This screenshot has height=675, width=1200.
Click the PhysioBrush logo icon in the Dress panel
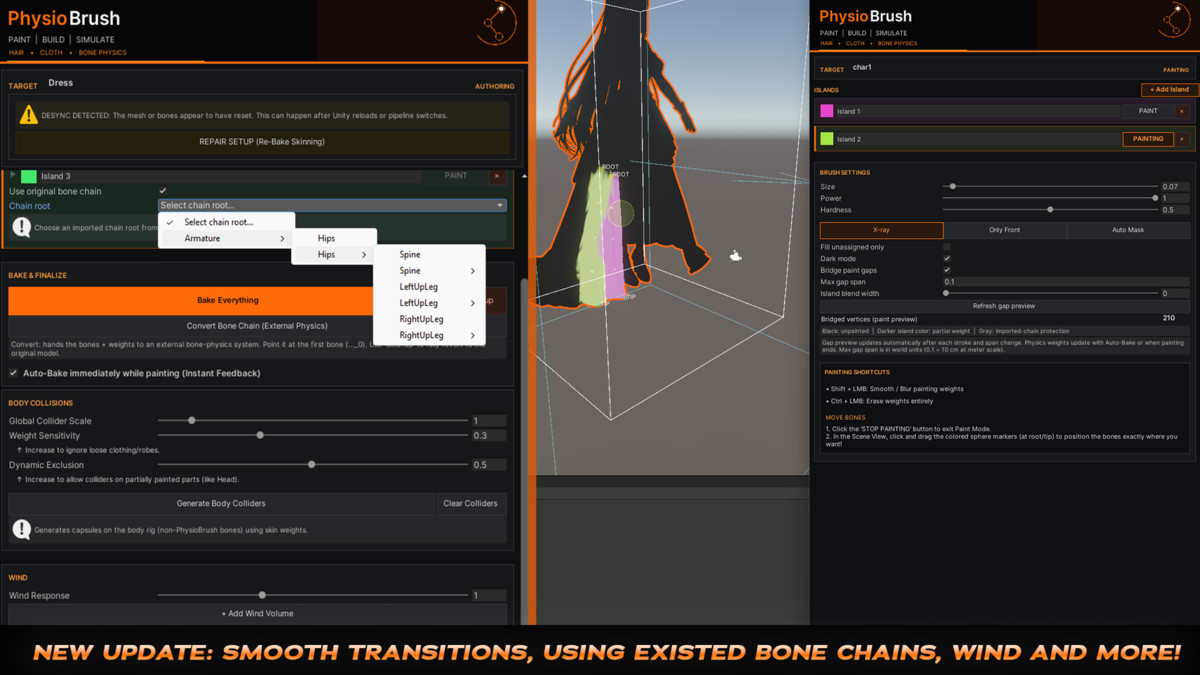point(495,23)
